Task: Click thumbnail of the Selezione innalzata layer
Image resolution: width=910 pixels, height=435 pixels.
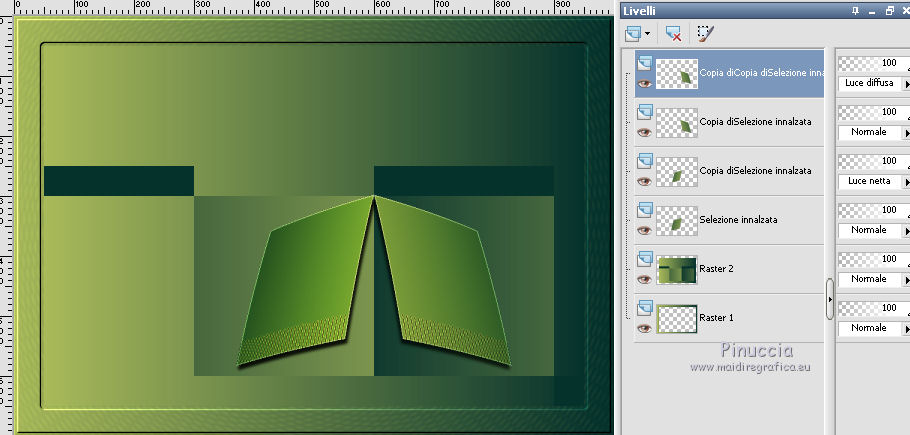Action: pos(677,220)
